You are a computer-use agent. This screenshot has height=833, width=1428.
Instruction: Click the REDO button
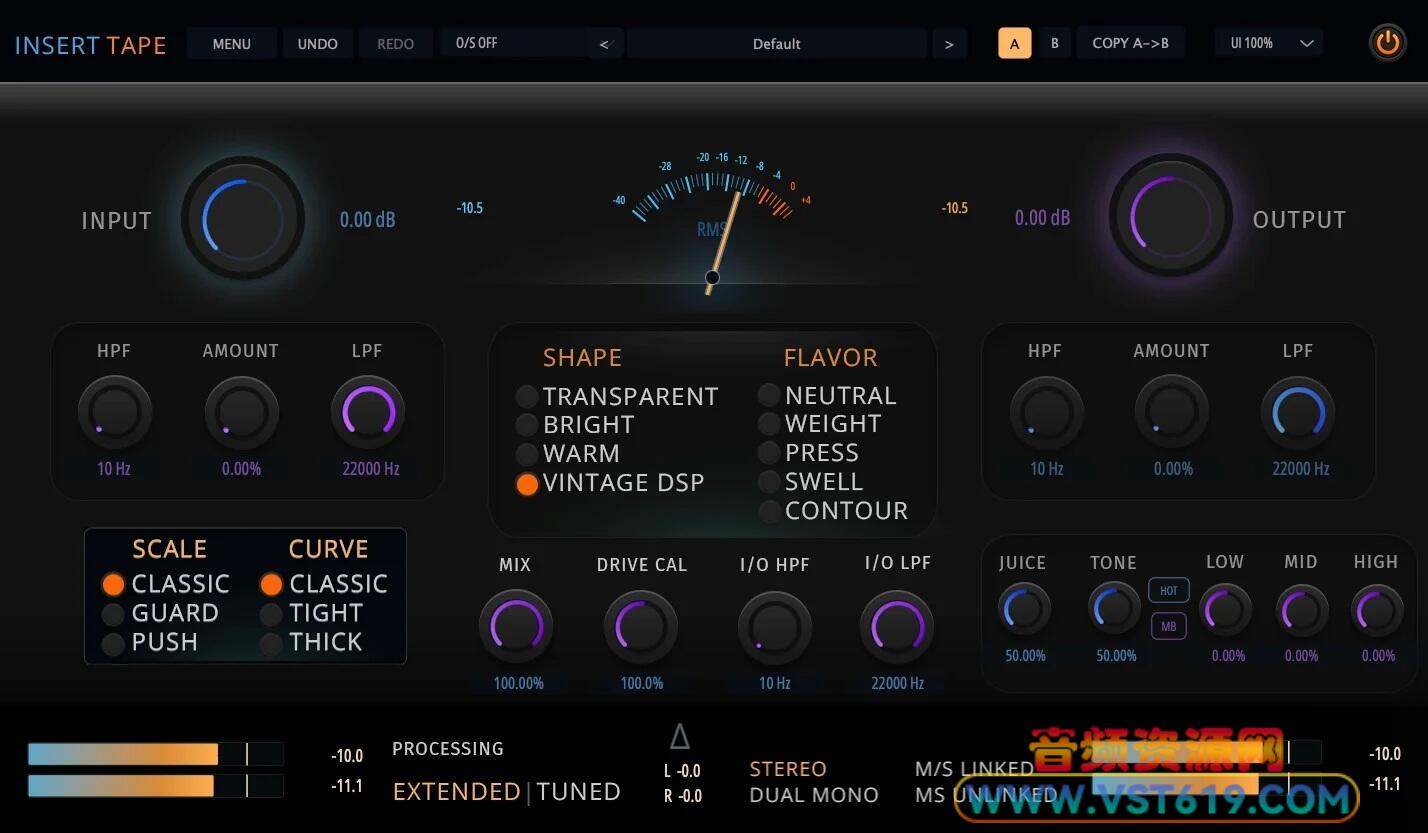396,44
